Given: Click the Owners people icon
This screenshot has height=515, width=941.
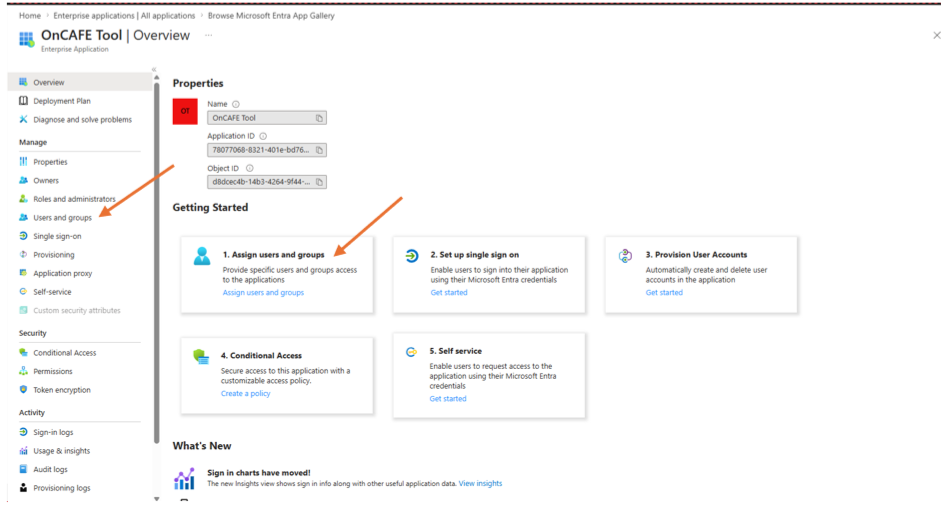Looking at the screenshot, I should [x=23, y=180].
